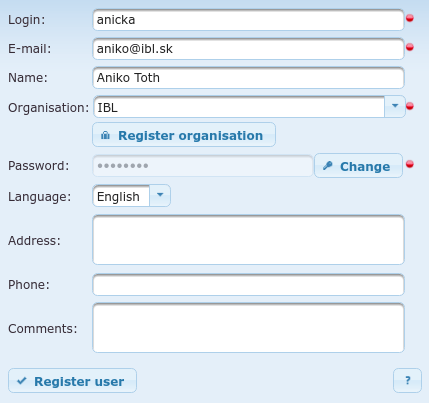Focus the E-mail field with aniko@ibl.sk
429x403 pixels.
point(248,49)
